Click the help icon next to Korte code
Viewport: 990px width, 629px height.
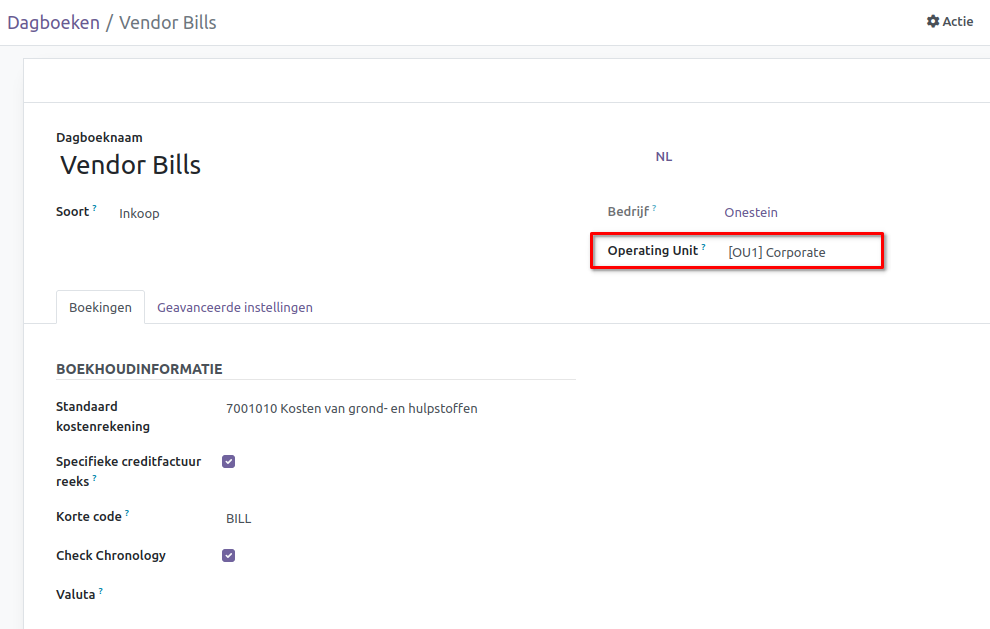[x=127, y=513]
